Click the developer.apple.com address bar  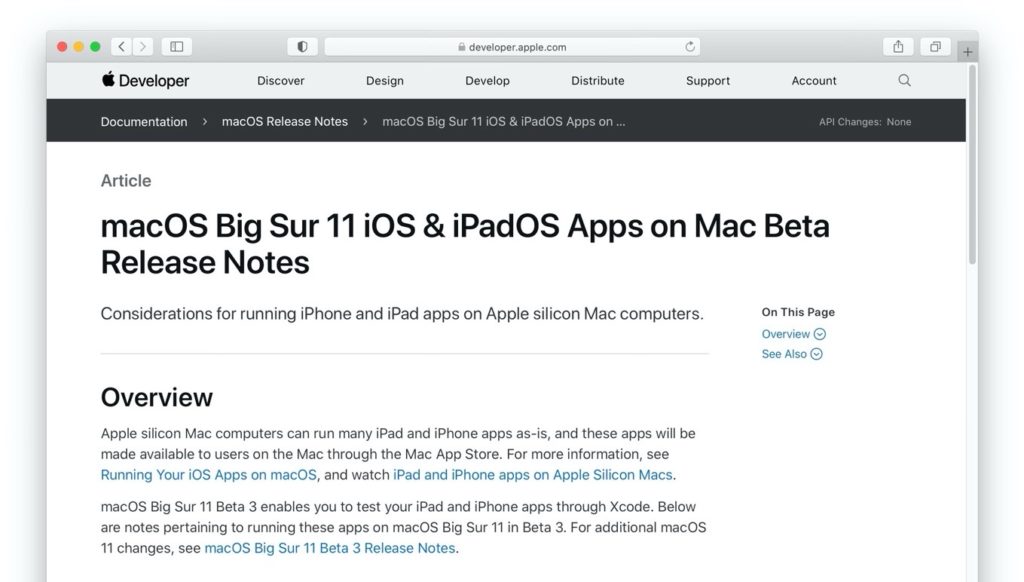click(x=511, y=46)
